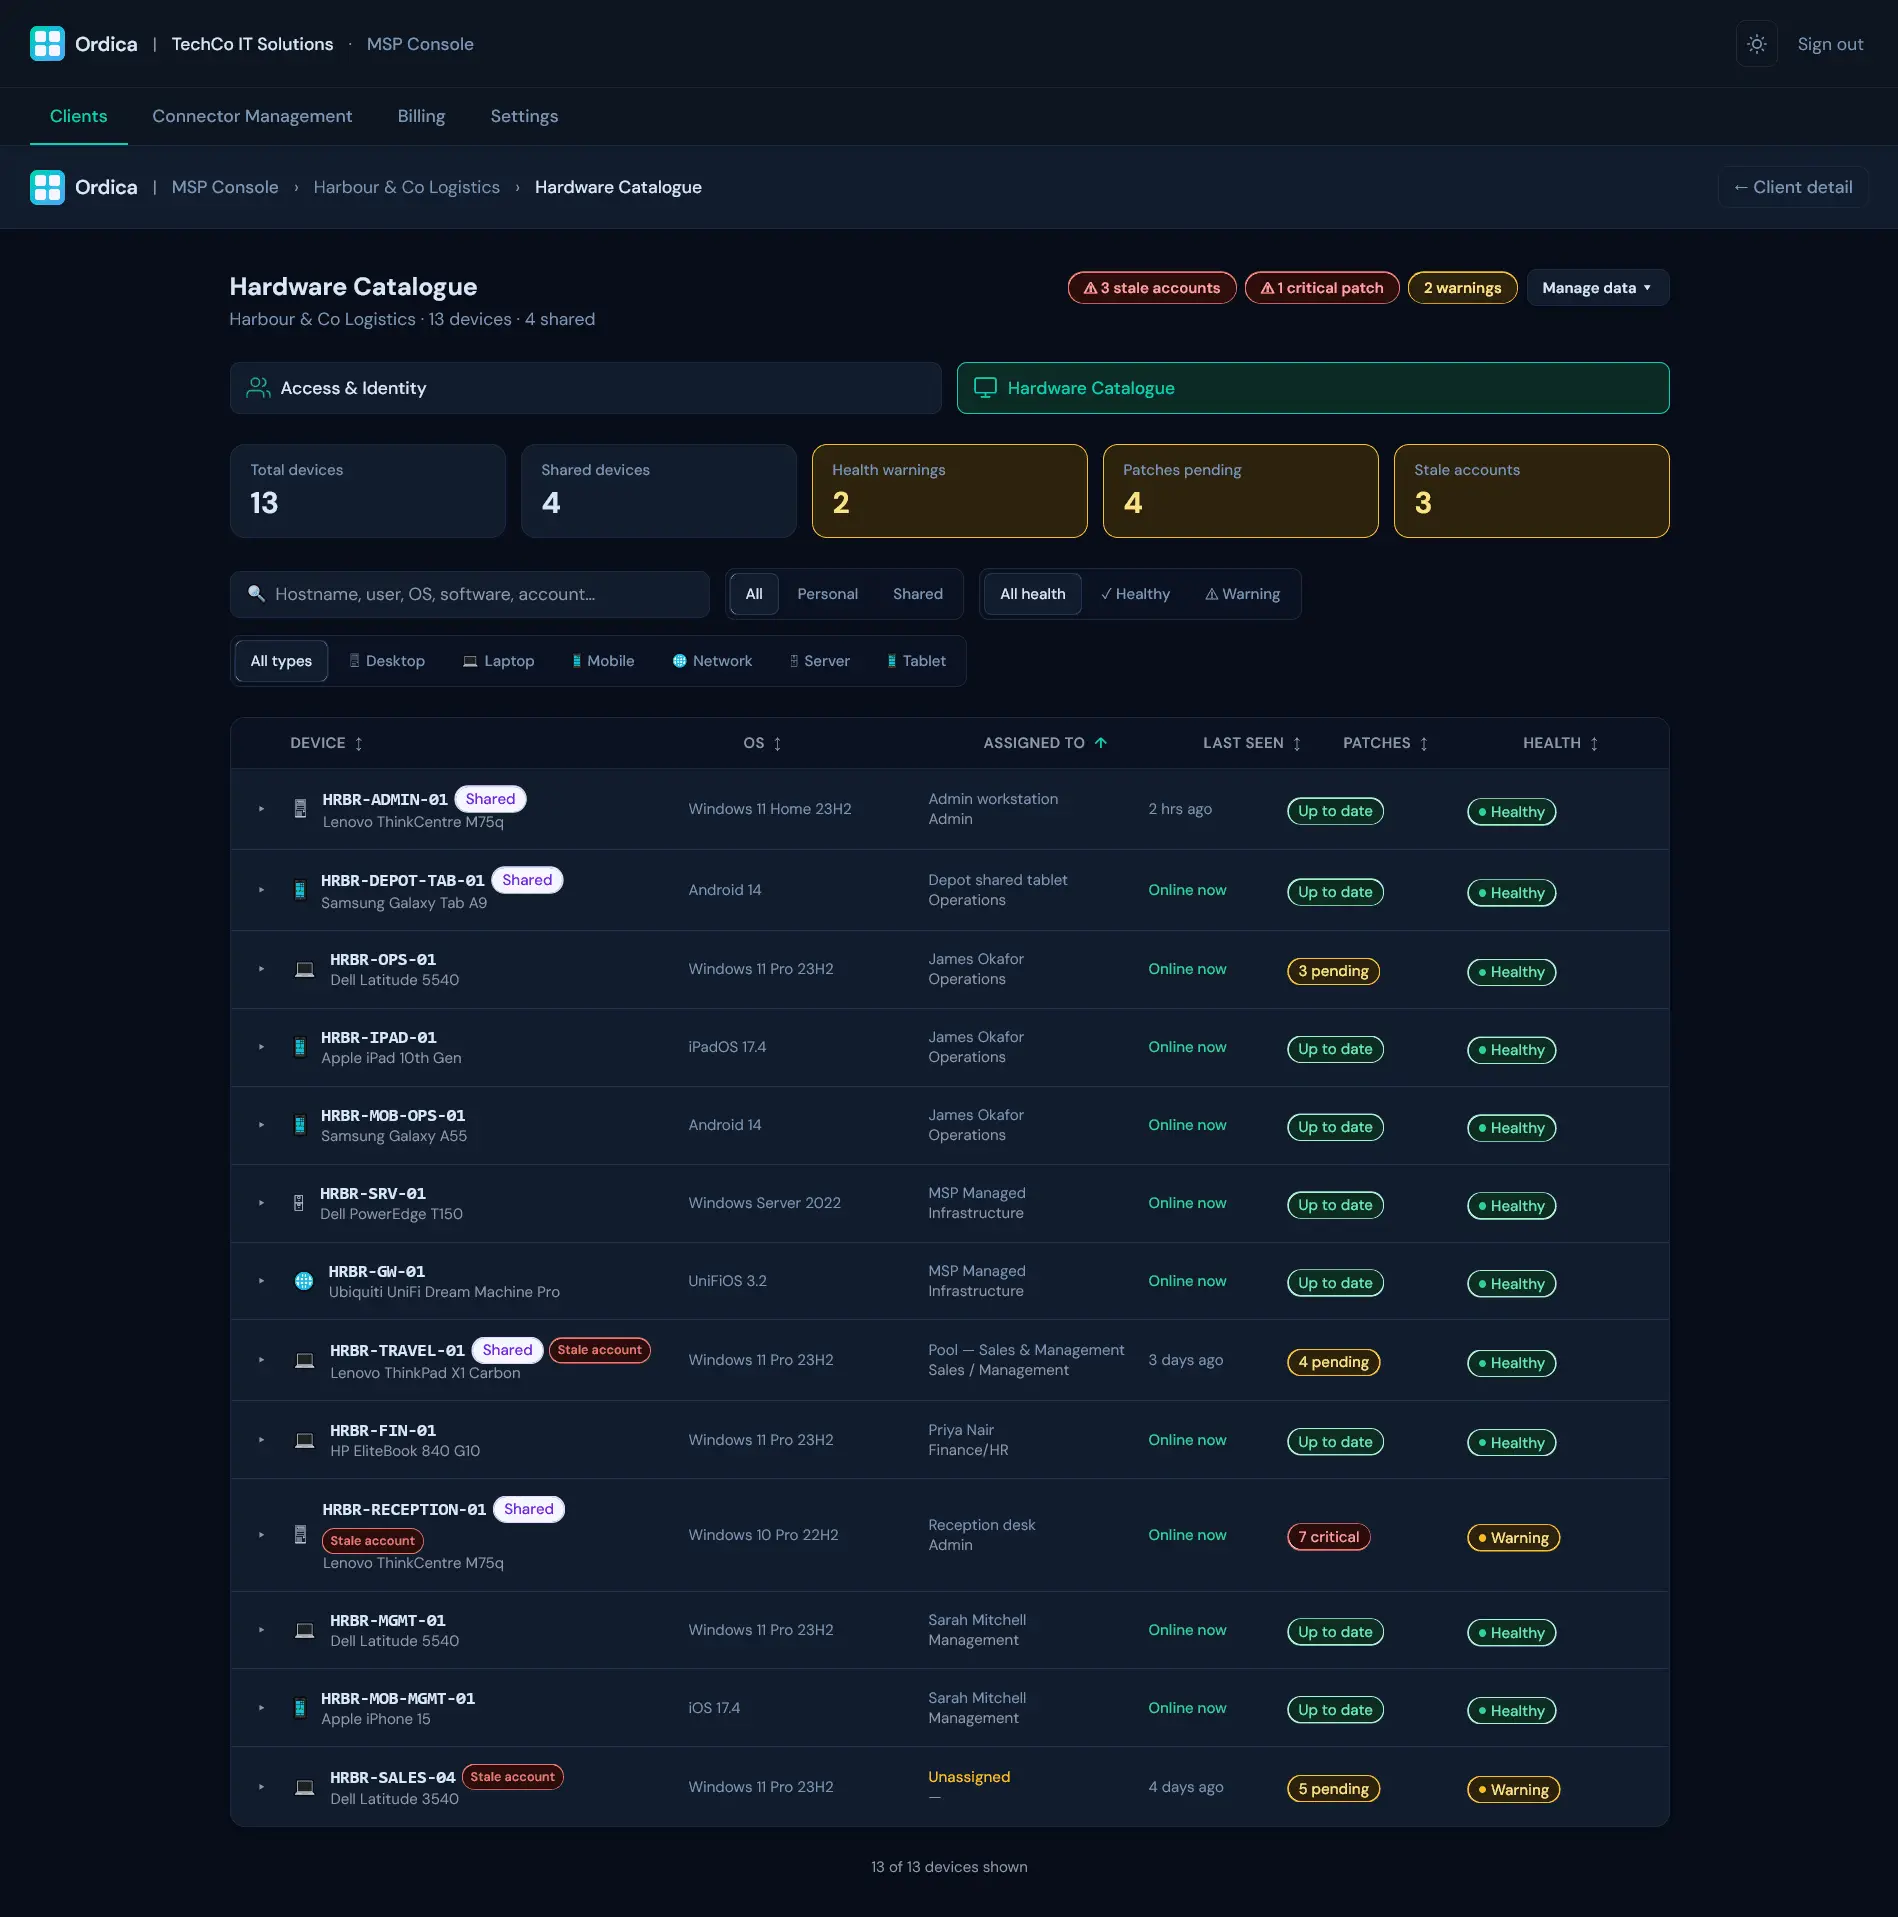
Task: Click mobile icon of HRBR-MOB-OPS-01 row
Action: point(299,1125)
